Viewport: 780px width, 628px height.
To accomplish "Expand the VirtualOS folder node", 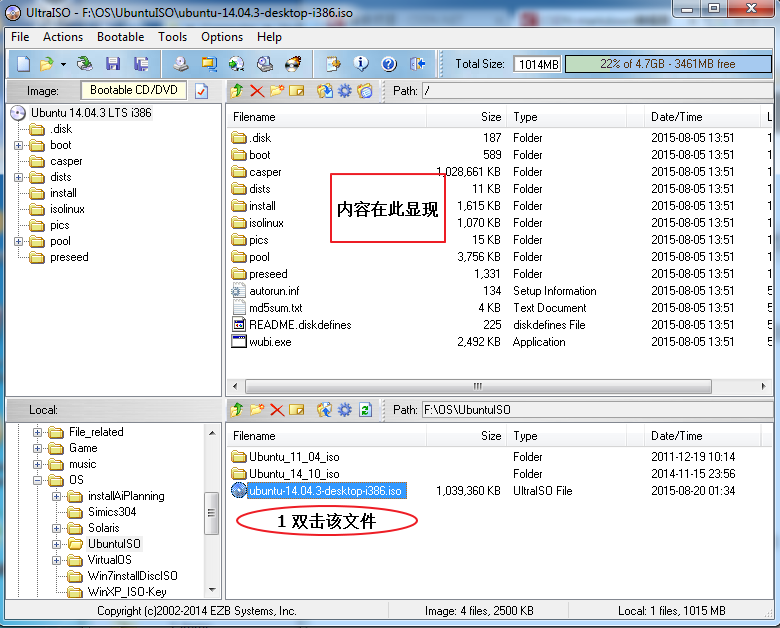I will tap(56, 560).
